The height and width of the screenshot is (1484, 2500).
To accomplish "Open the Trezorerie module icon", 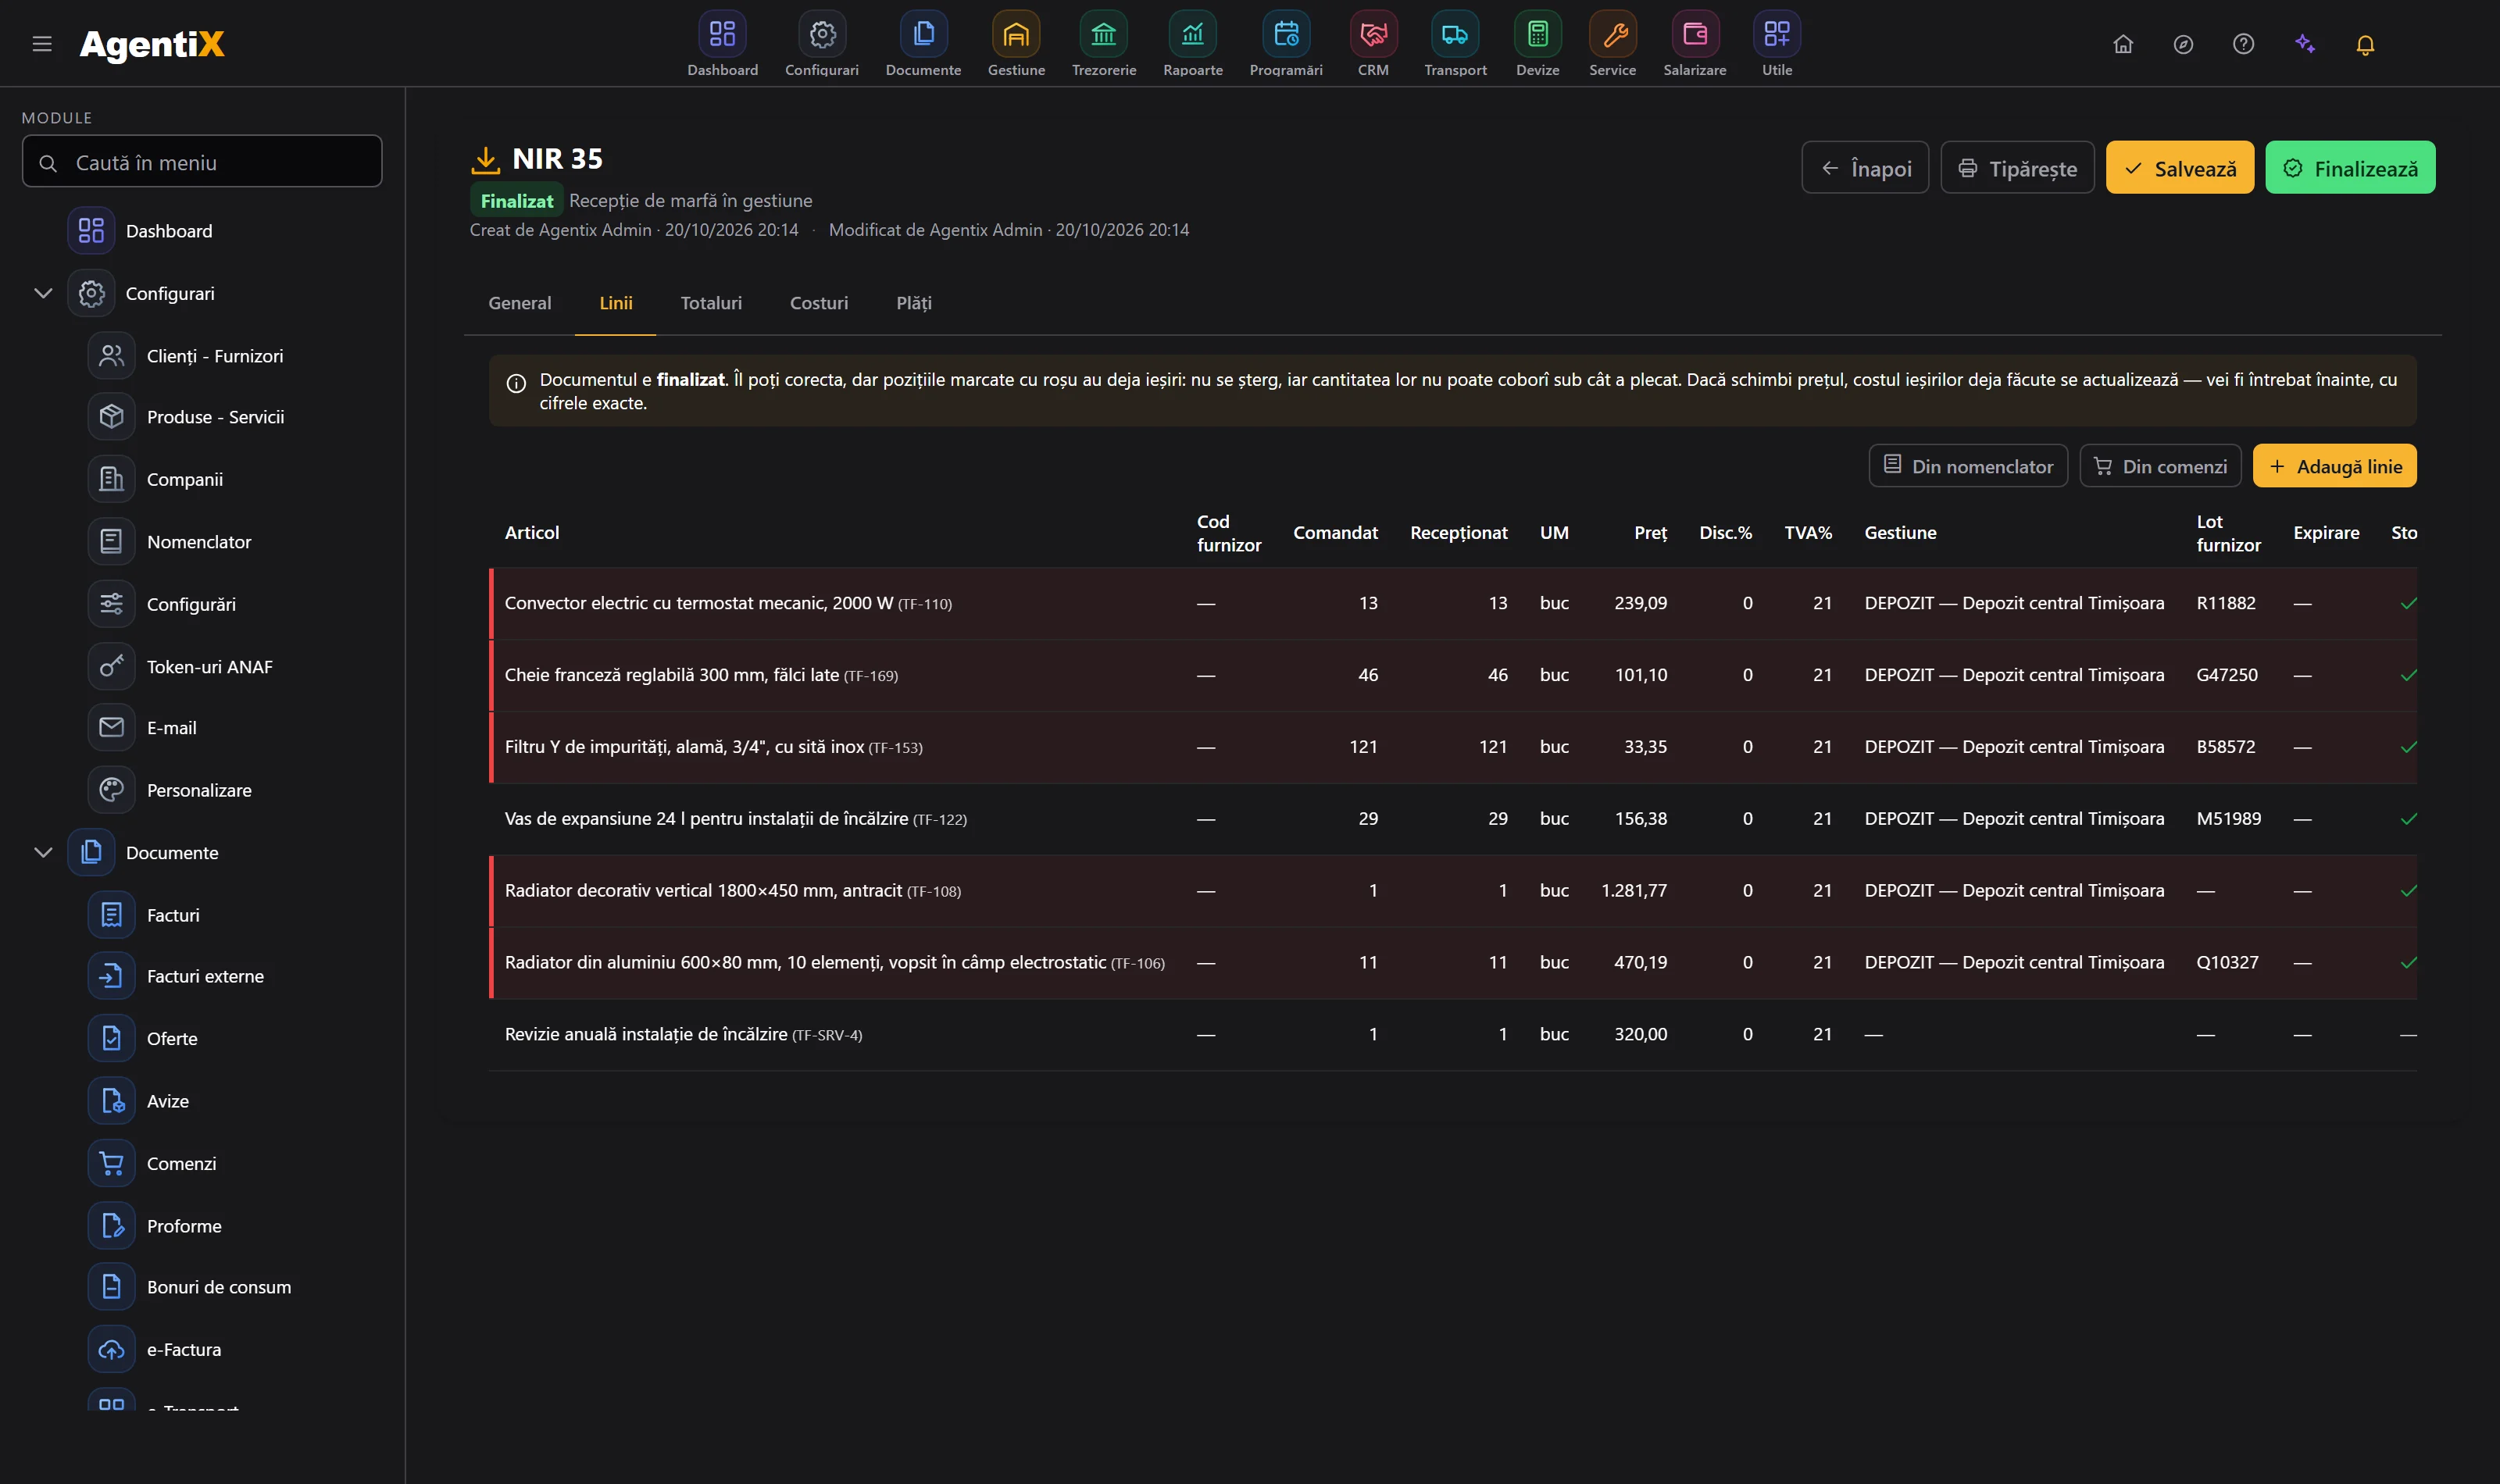I will [x=1103, y=34].
